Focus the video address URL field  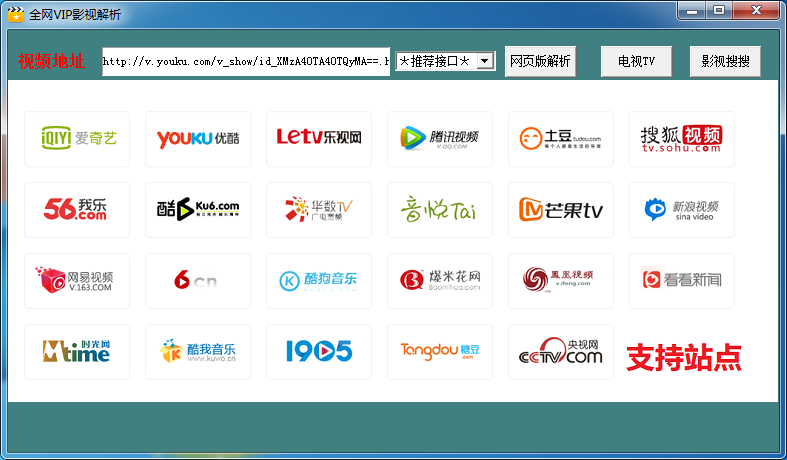246,62
